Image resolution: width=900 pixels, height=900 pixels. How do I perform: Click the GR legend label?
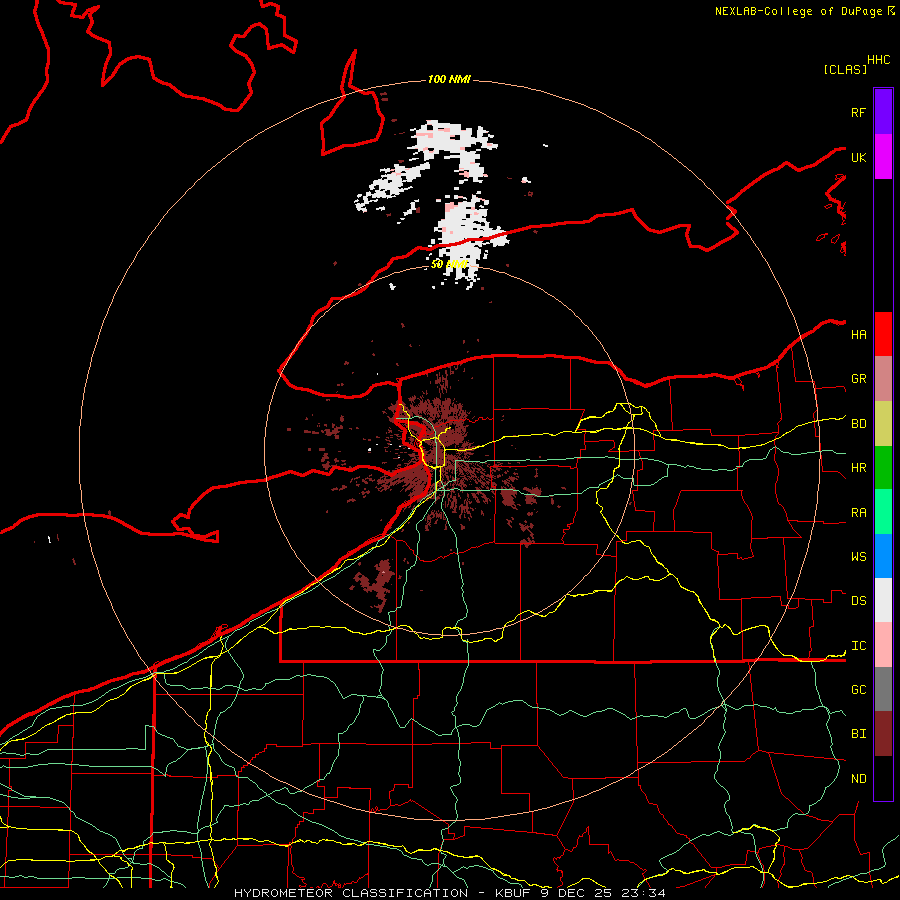858,379
